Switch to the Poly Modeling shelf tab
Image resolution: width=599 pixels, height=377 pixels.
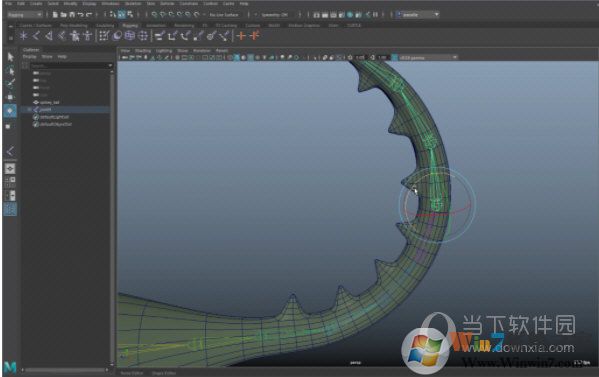tap(74, 26)
